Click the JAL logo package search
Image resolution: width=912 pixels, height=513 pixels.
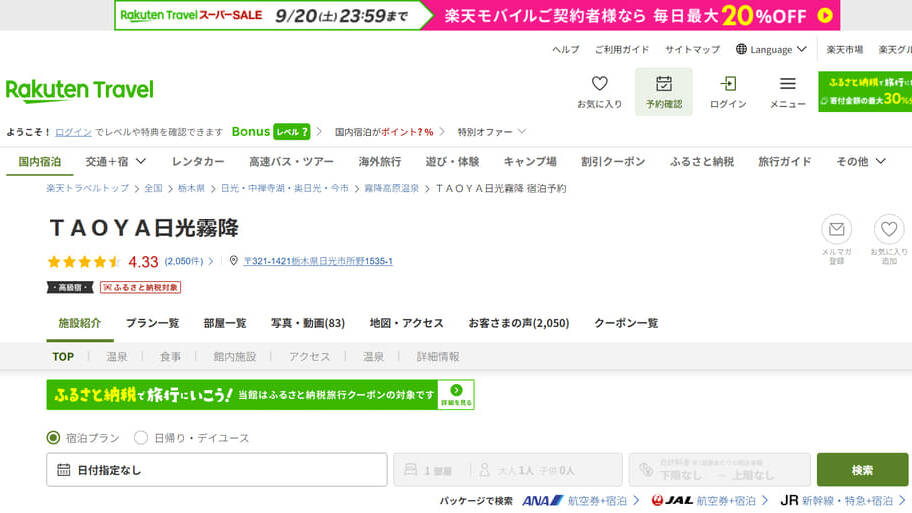(x=672, y=500)
